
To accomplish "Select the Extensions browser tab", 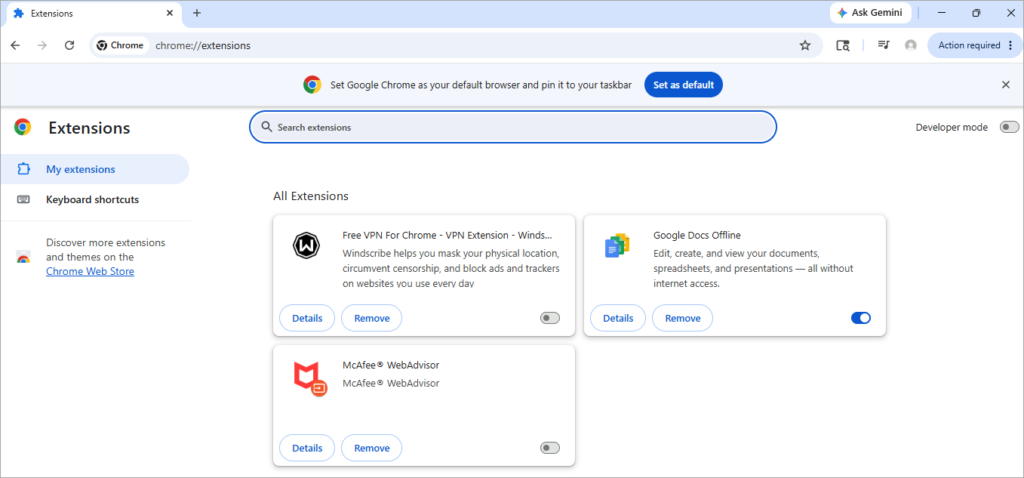I will tap(93, 13).
